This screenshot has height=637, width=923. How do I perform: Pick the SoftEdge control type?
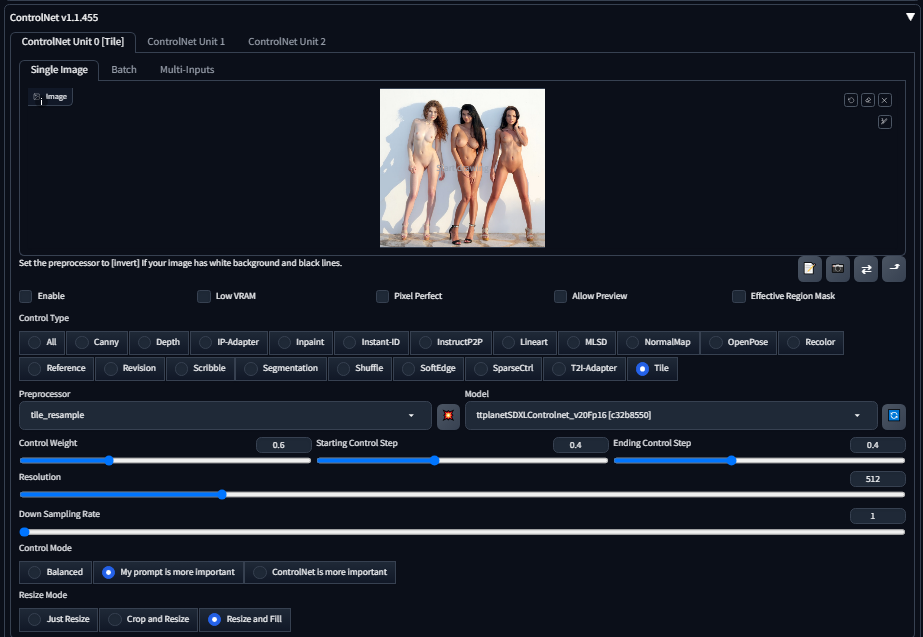tap(429, 369)
